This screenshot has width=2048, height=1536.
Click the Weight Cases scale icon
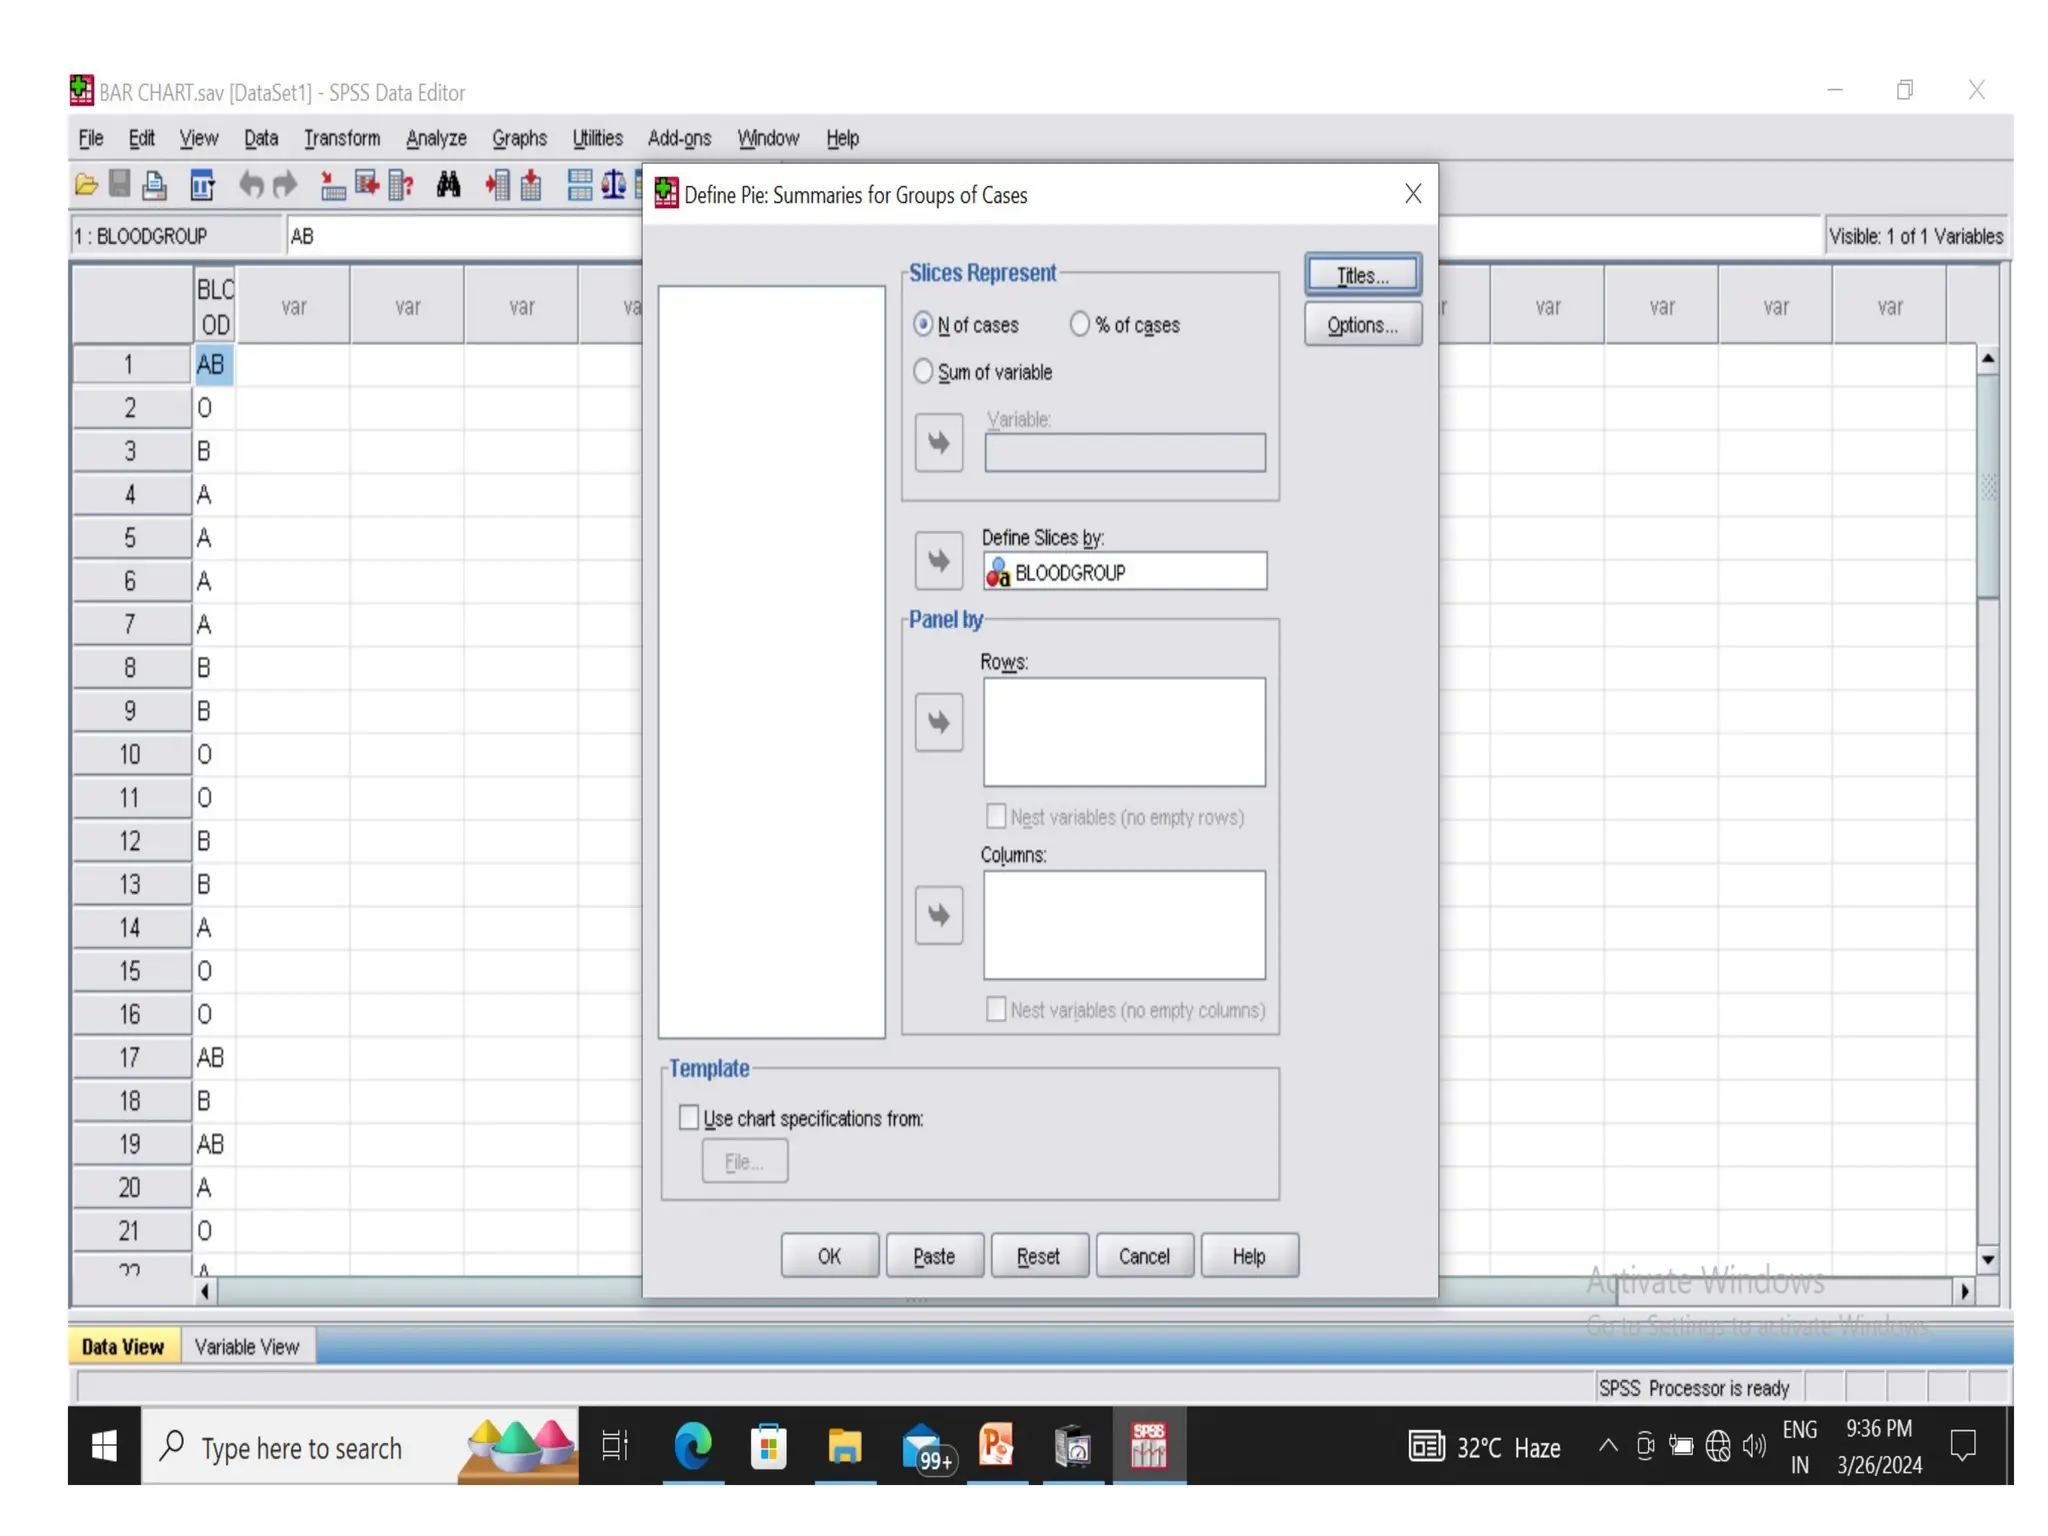click(x=613, y=185)
